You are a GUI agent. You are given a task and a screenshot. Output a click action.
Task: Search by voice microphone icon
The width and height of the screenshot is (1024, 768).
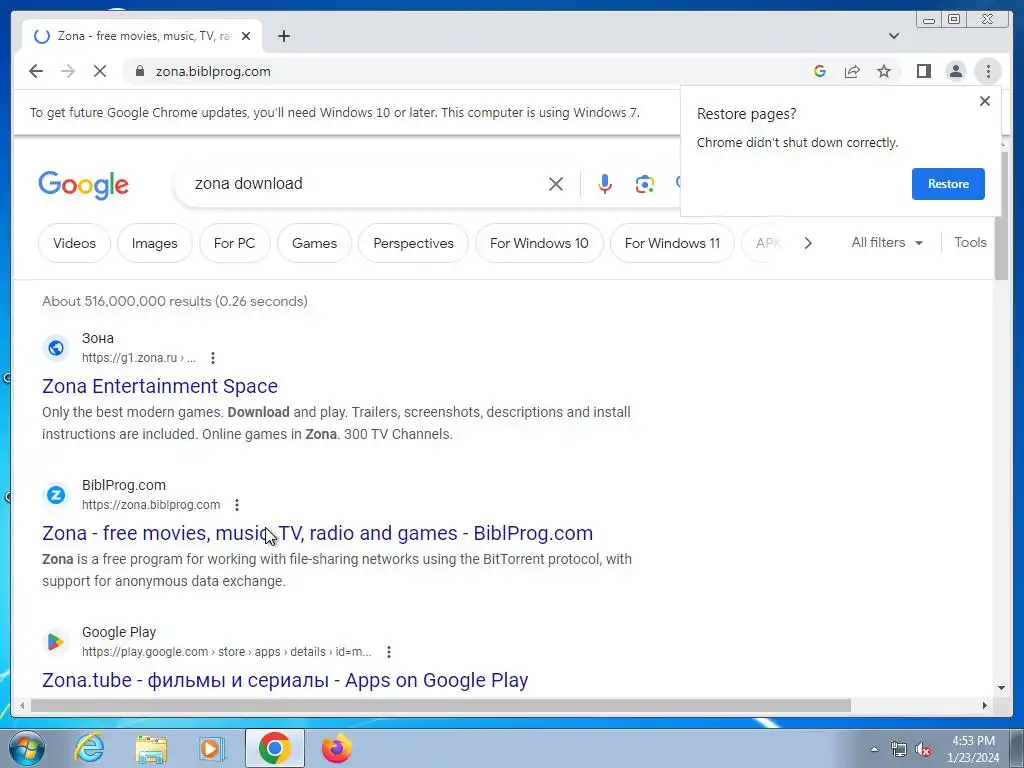point(605,184)
